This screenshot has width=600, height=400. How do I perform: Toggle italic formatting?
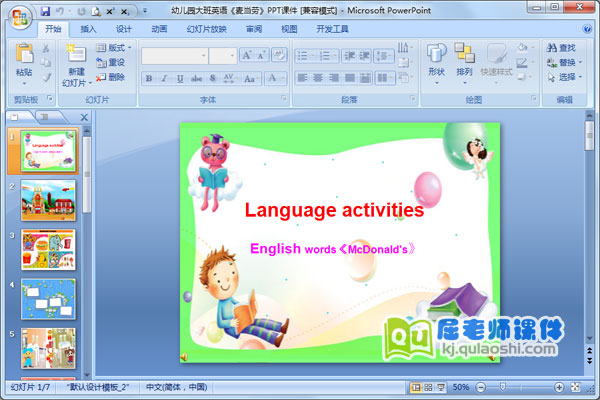tap(164, 78)
